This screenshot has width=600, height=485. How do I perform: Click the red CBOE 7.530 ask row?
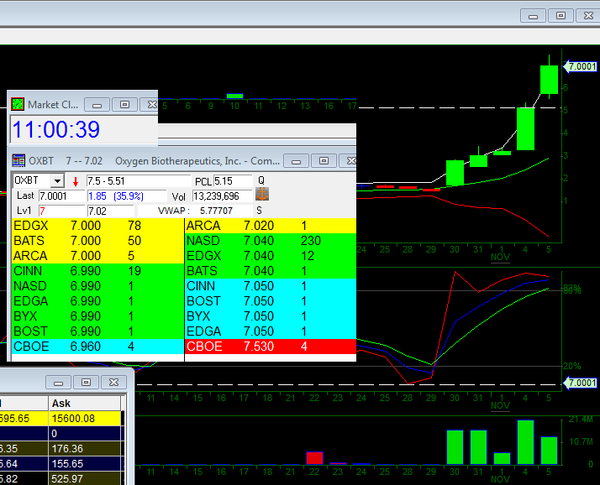click(x=270, y=347)
